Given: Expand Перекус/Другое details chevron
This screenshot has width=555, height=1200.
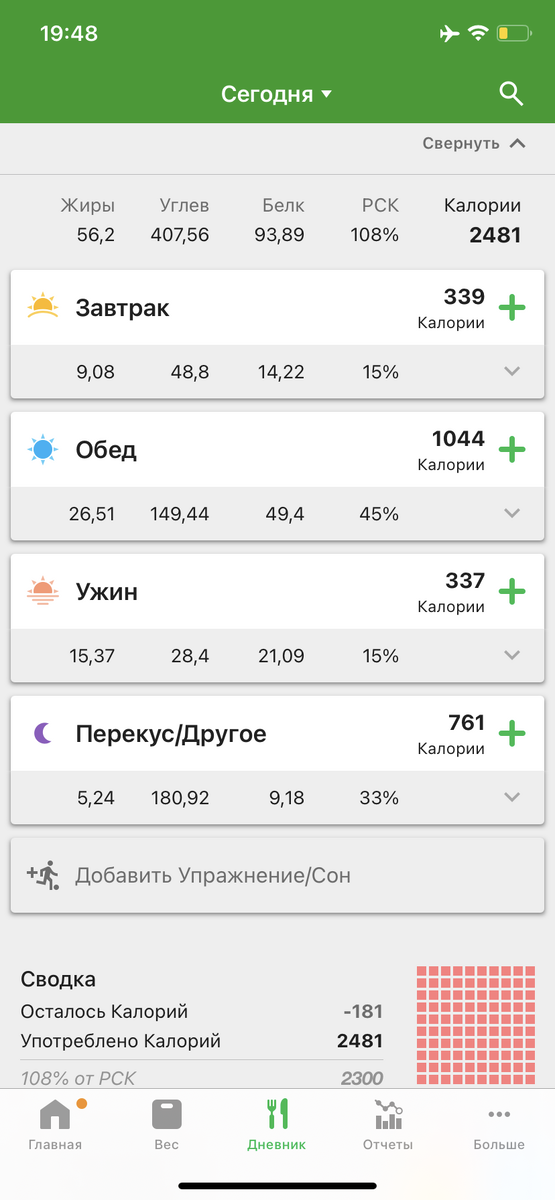Looking at the screenshot, I should coord(512,798).
